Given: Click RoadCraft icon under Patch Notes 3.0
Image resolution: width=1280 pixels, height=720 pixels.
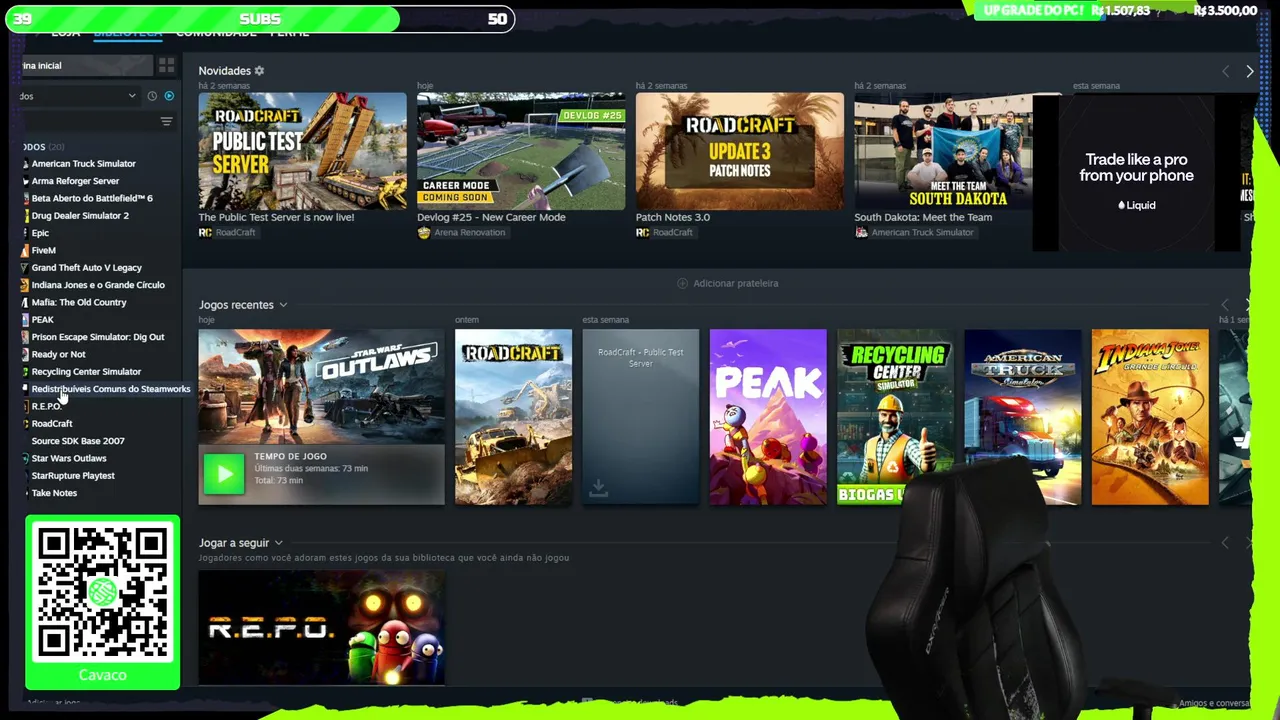Looking at the screenshot, I should (x=642, y=233).
